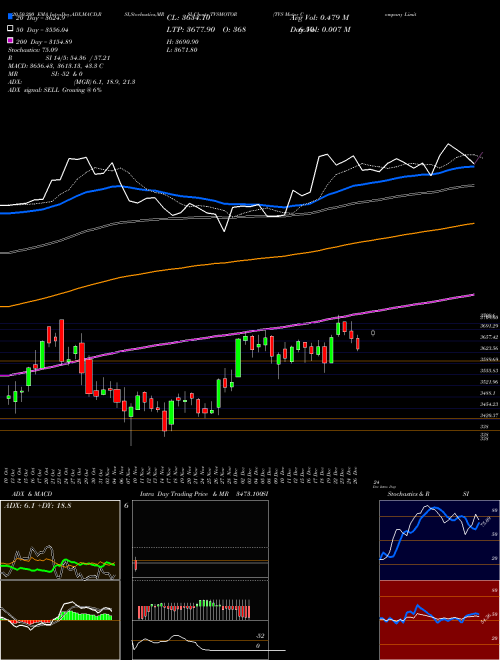Click the Day Vol 0.007 M text
The height and width of the screenshot is (660, 500).
click(x=320, y=29)
